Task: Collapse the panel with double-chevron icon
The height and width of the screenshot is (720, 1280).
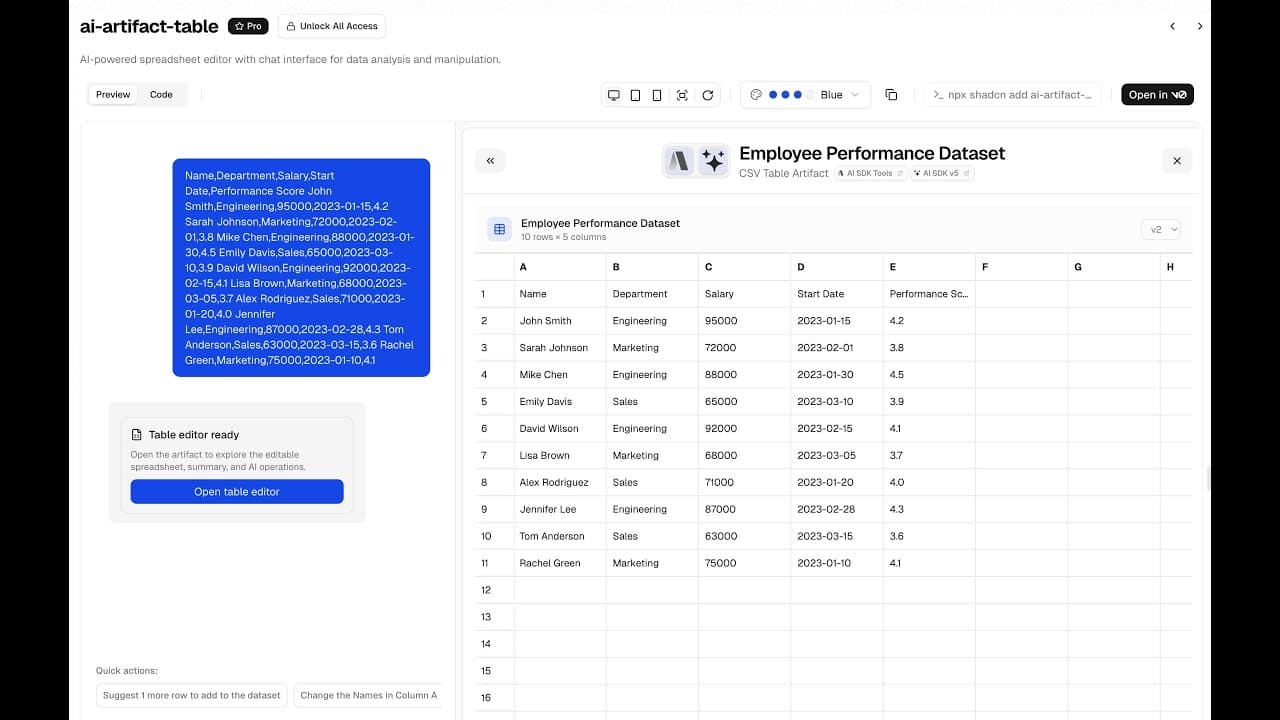Action: click(490, 160)
